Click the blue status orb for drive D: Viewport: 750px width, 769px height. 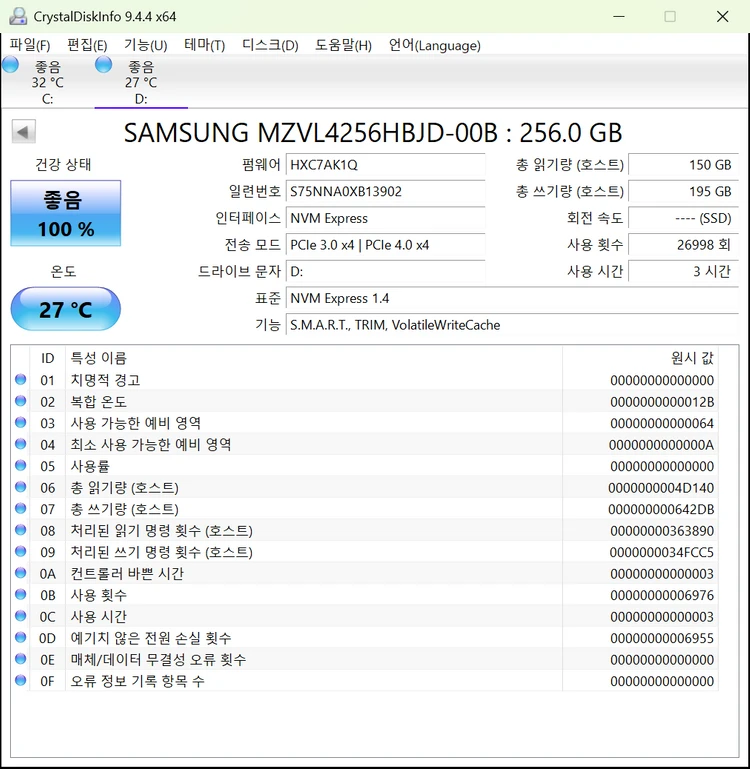tap(103, 64)
